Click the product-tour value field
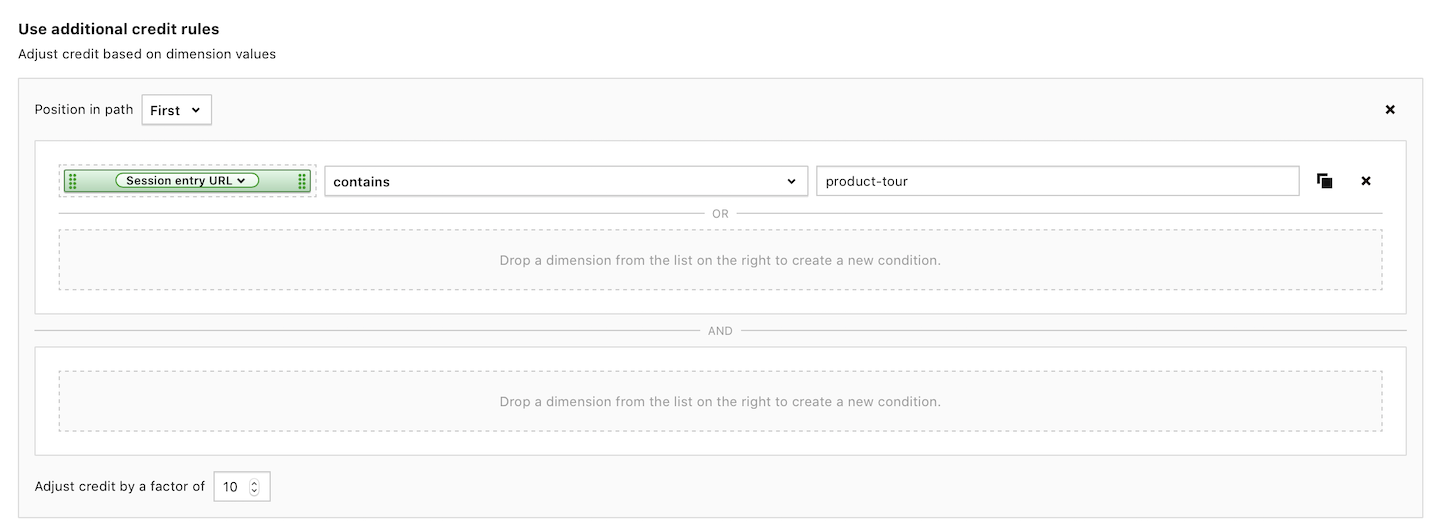 coord(1057,181)
